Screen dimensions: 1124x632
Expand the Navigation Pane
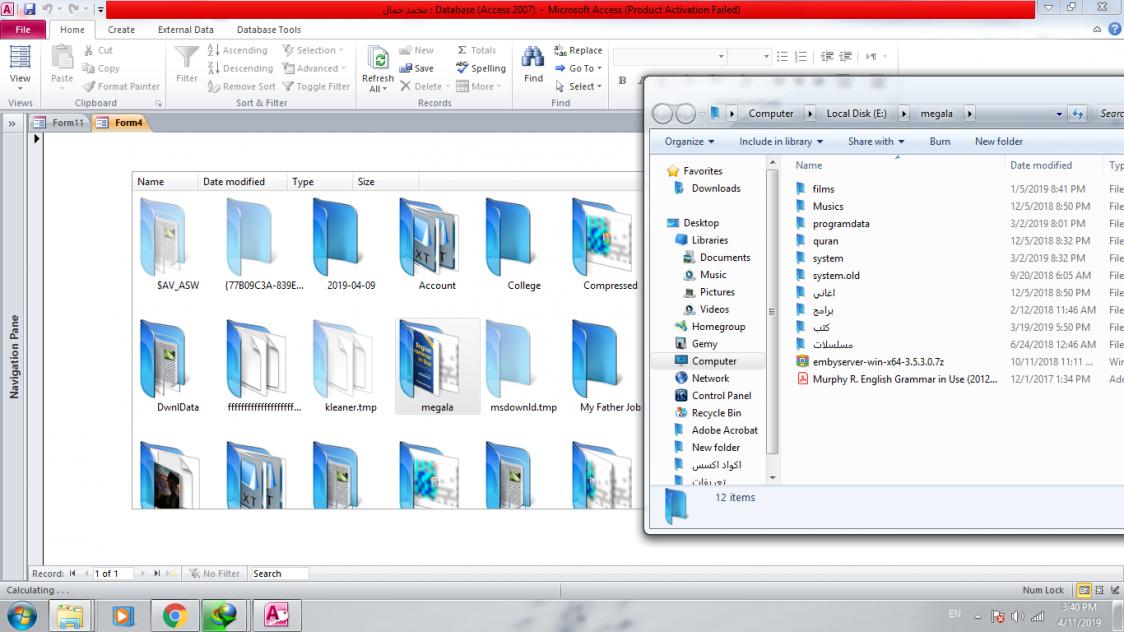click(13, 123)
